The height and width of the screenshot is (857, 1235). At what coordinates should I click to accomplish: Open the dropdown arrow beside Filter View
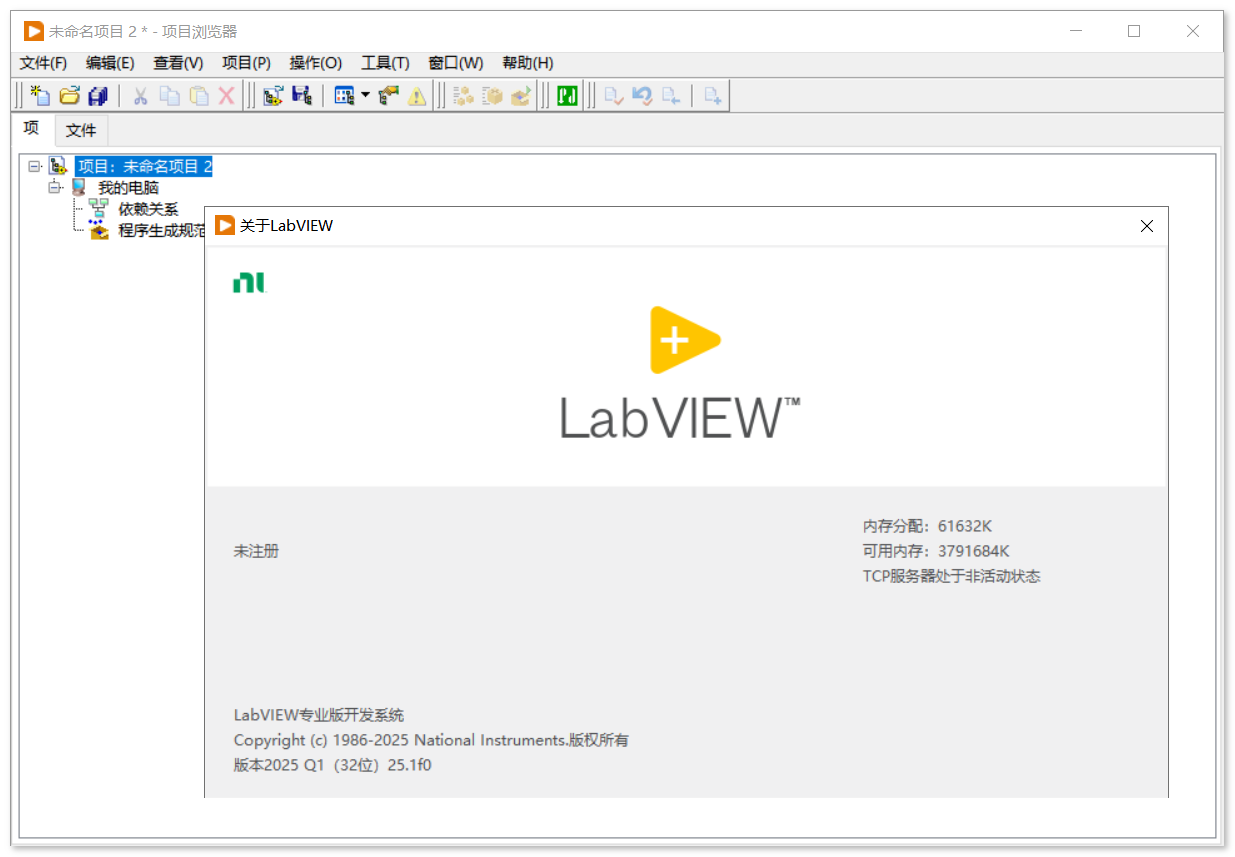(365, 96)
